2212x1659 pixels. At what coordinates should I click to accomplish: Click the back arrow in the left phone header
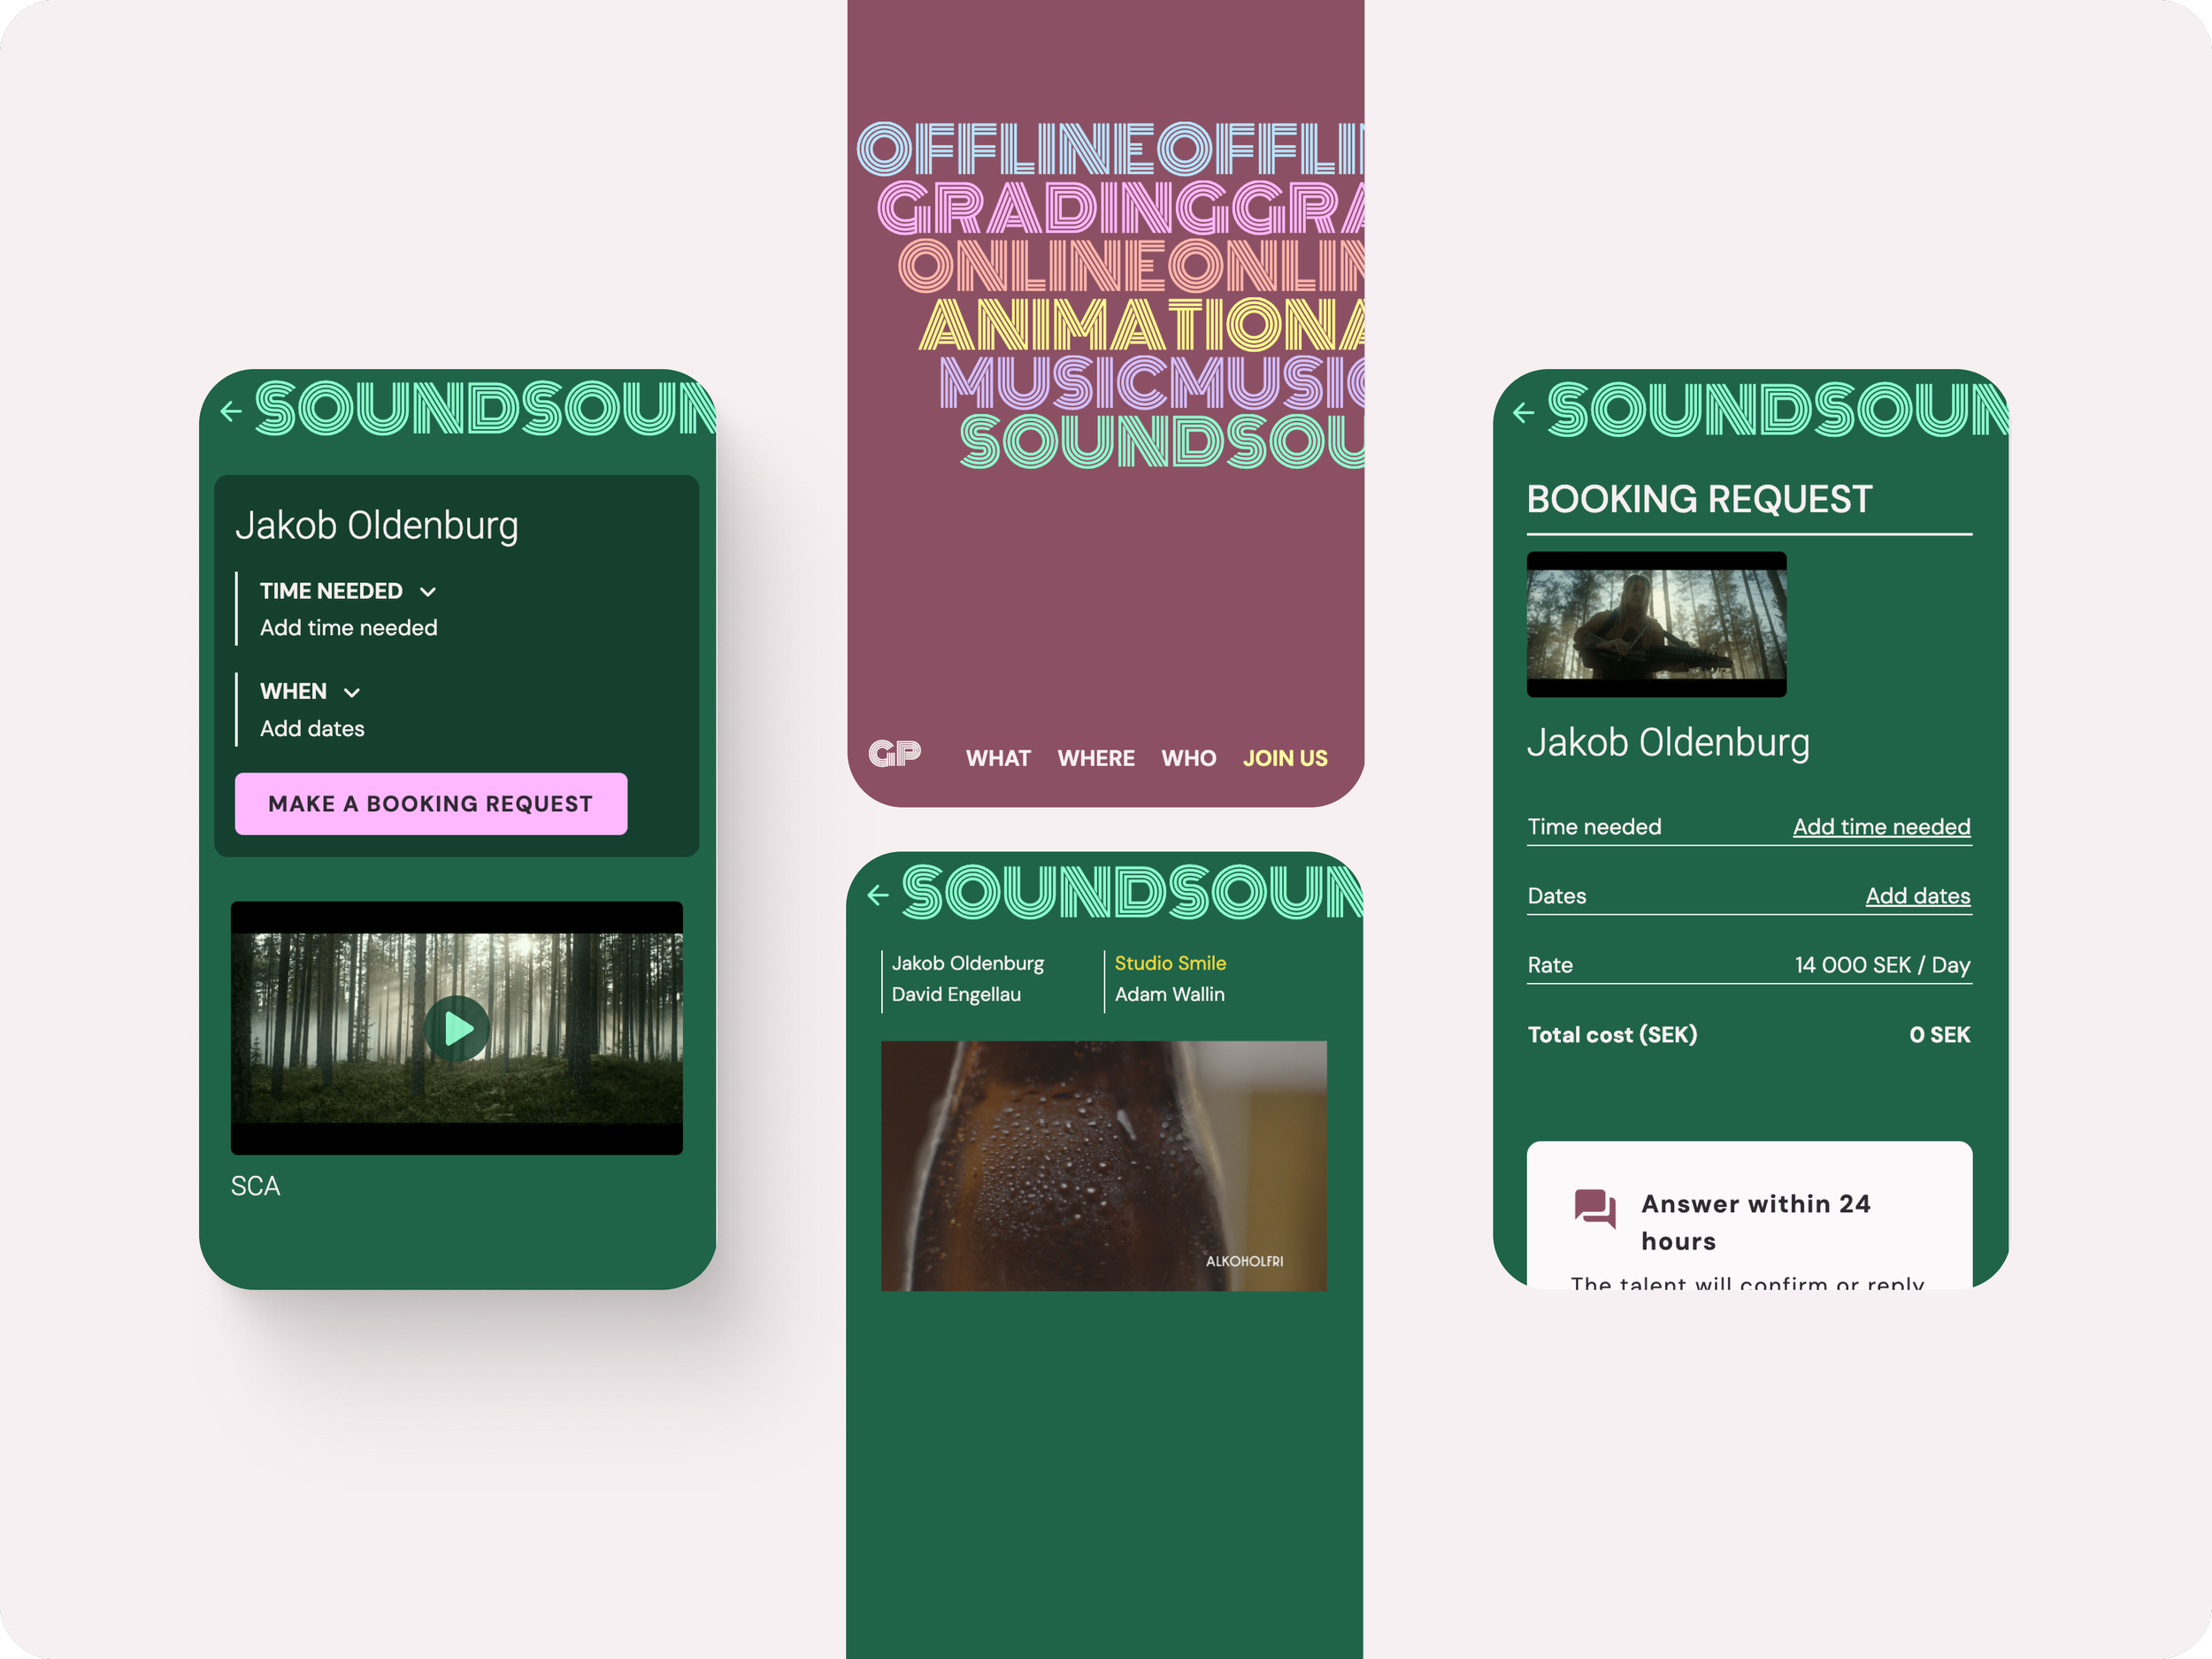(x=231, y=411)
